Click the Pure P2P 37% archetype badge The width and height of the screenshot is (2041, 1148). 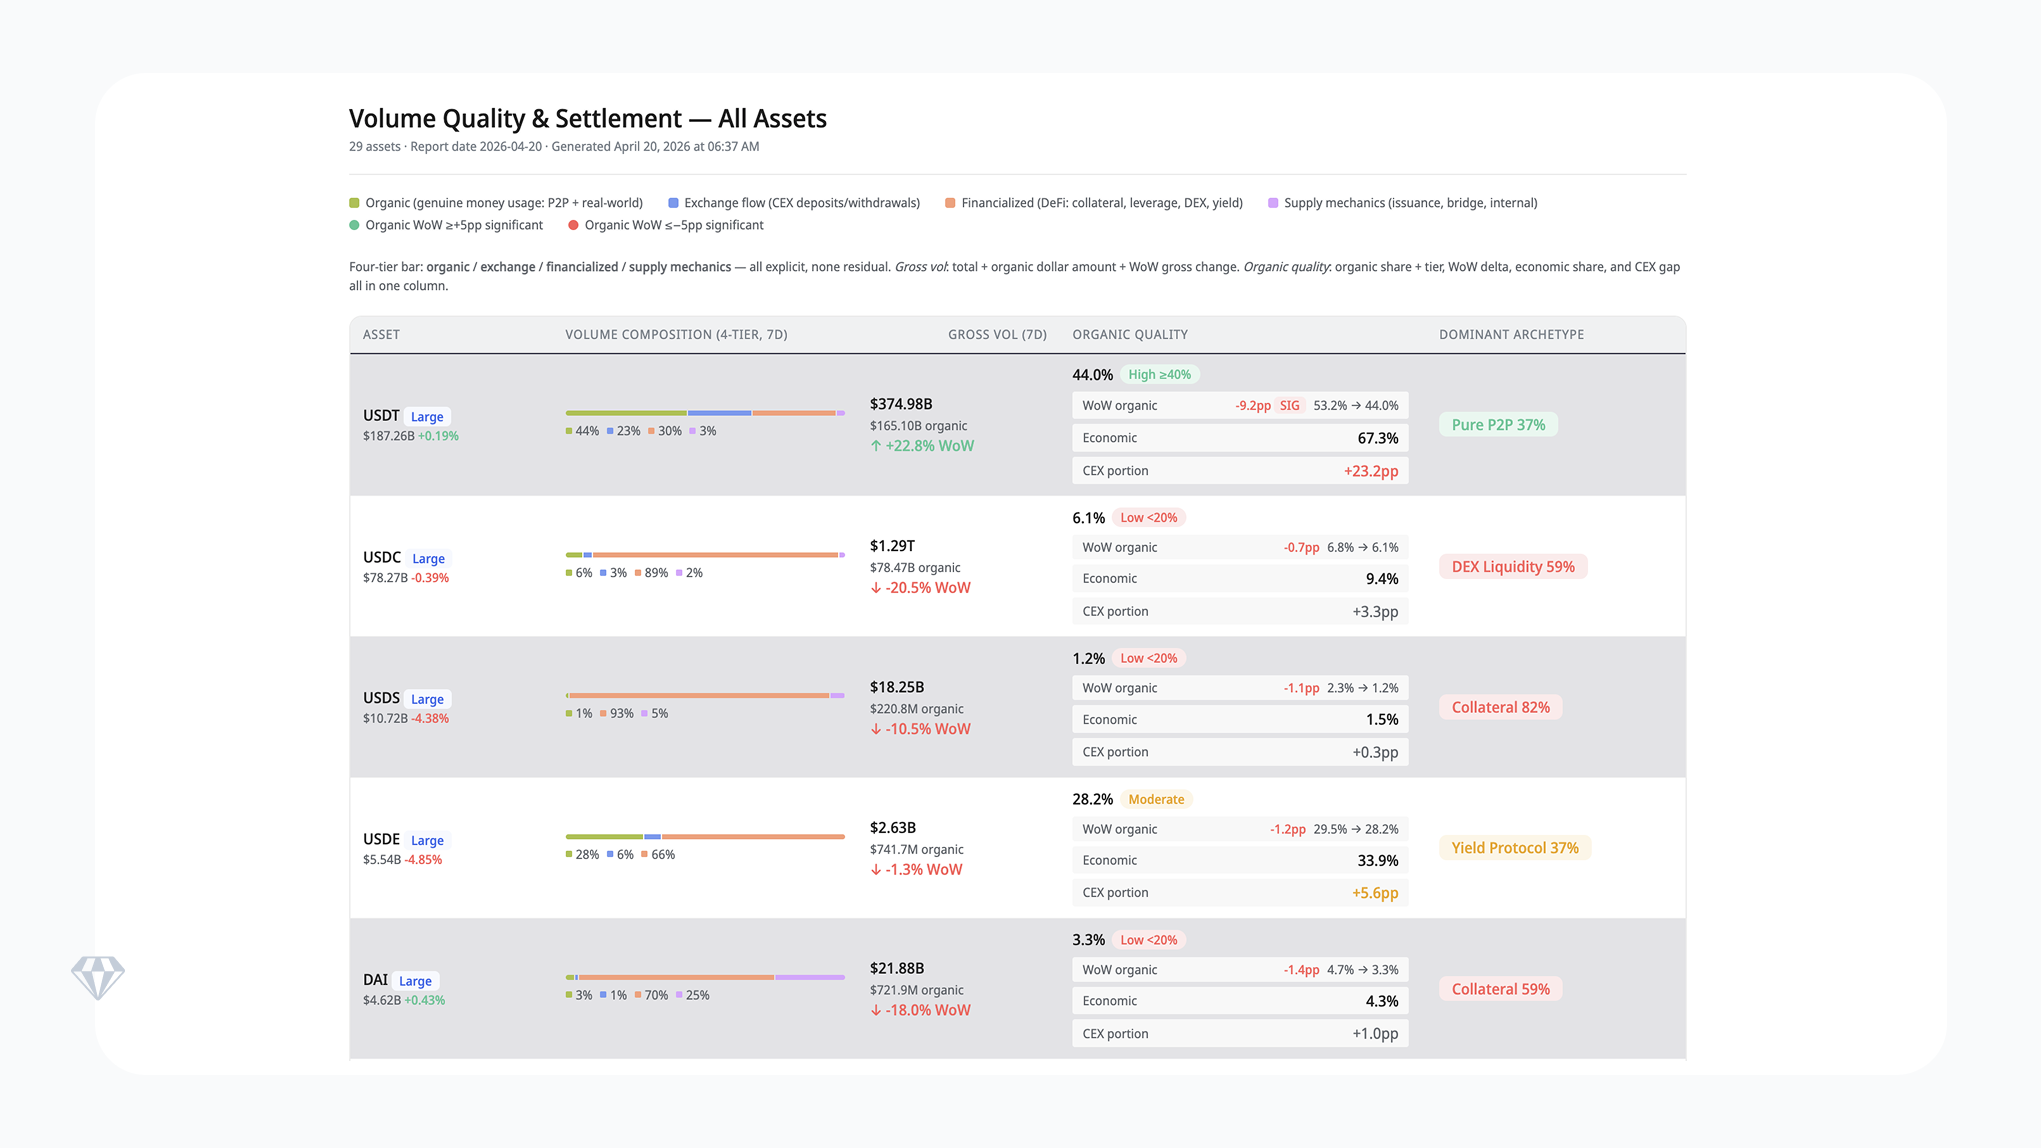pos(1498,424)
